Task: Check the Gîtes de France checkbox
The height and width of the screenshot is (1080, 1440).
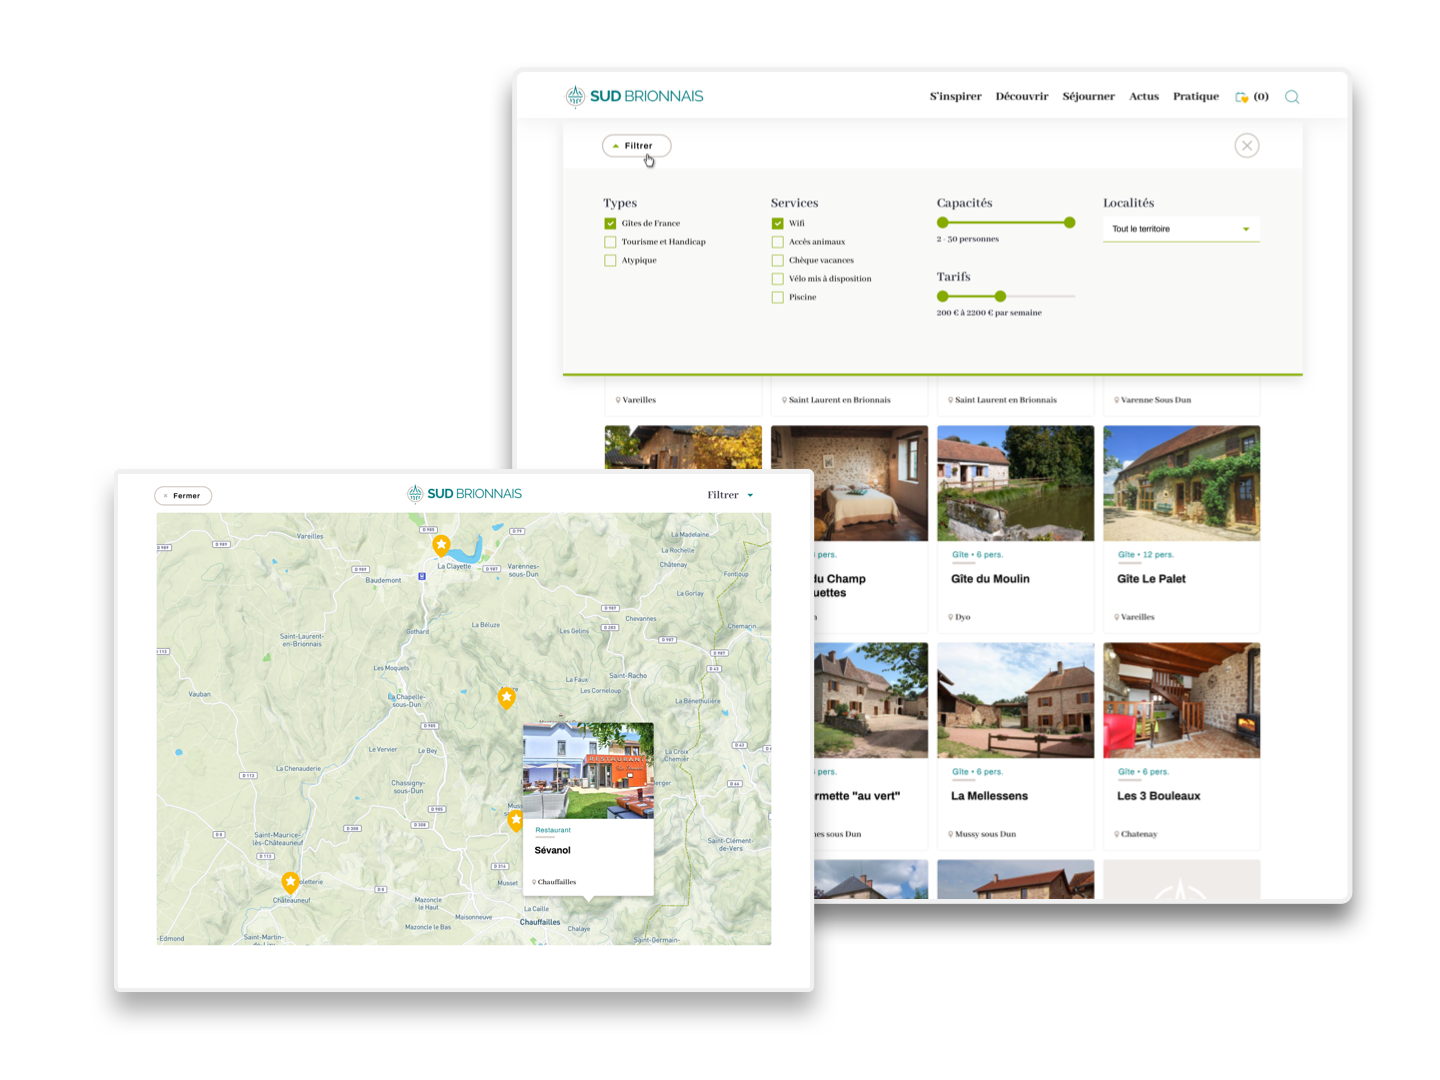Action: 610,224
